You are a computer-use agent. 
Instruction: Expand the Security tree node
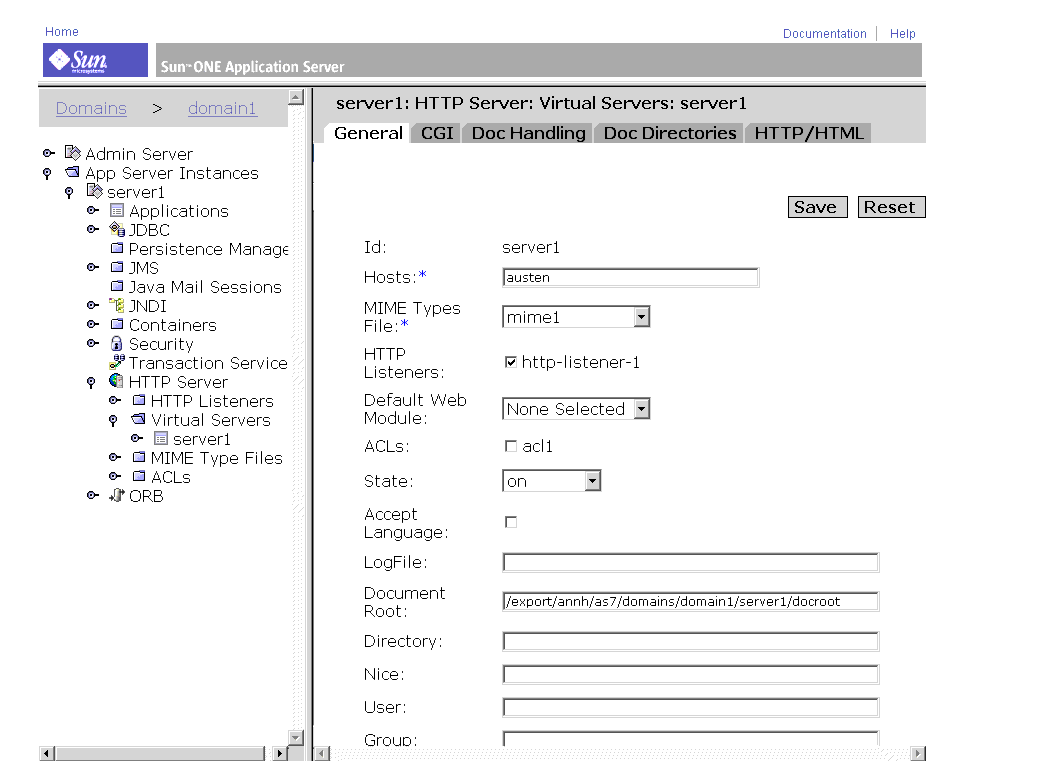(93, 343)
